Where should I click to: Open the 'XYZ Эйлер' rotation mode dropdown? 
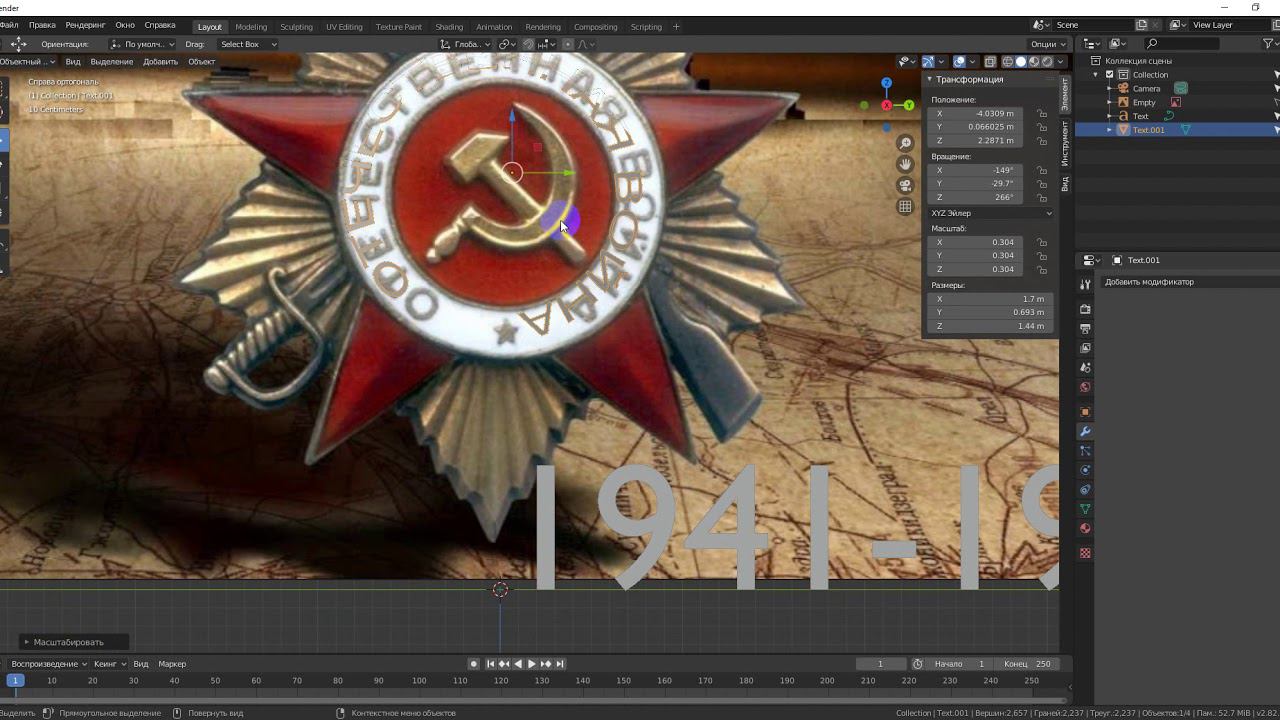click(991, 213)
